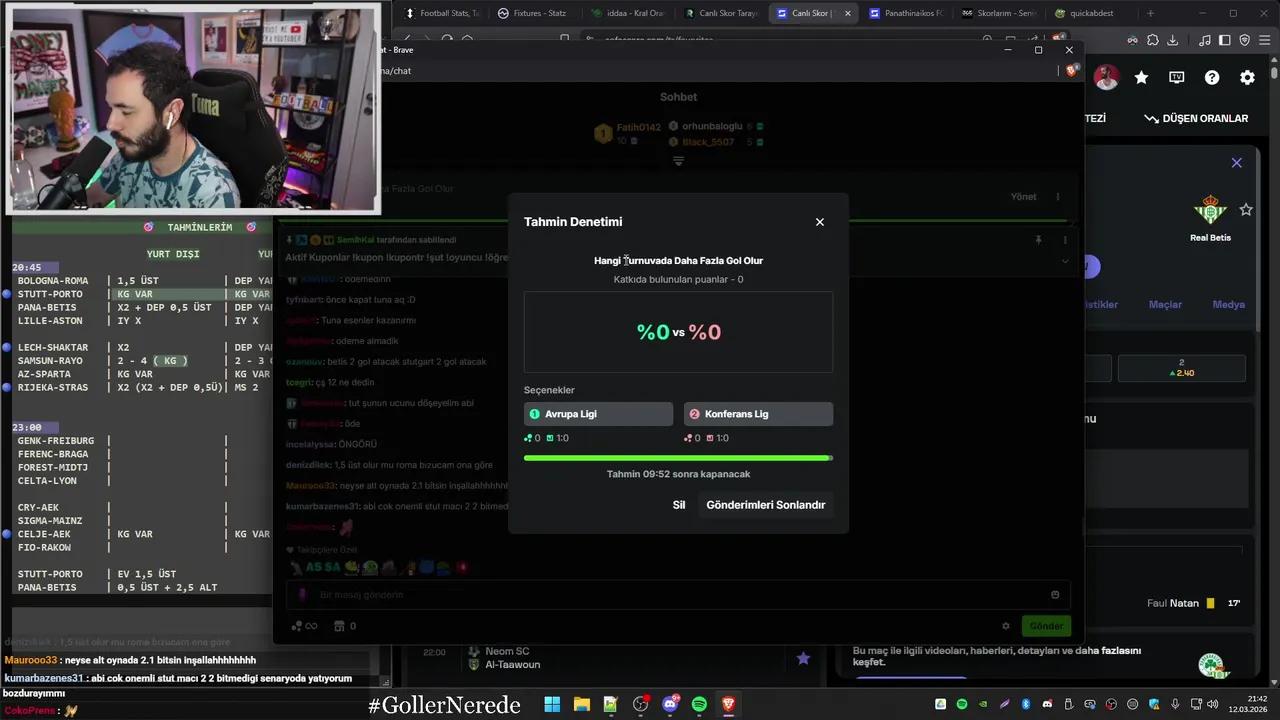
Task: Toggle favorite star for Neom SC match
Action: coord(803,658)
